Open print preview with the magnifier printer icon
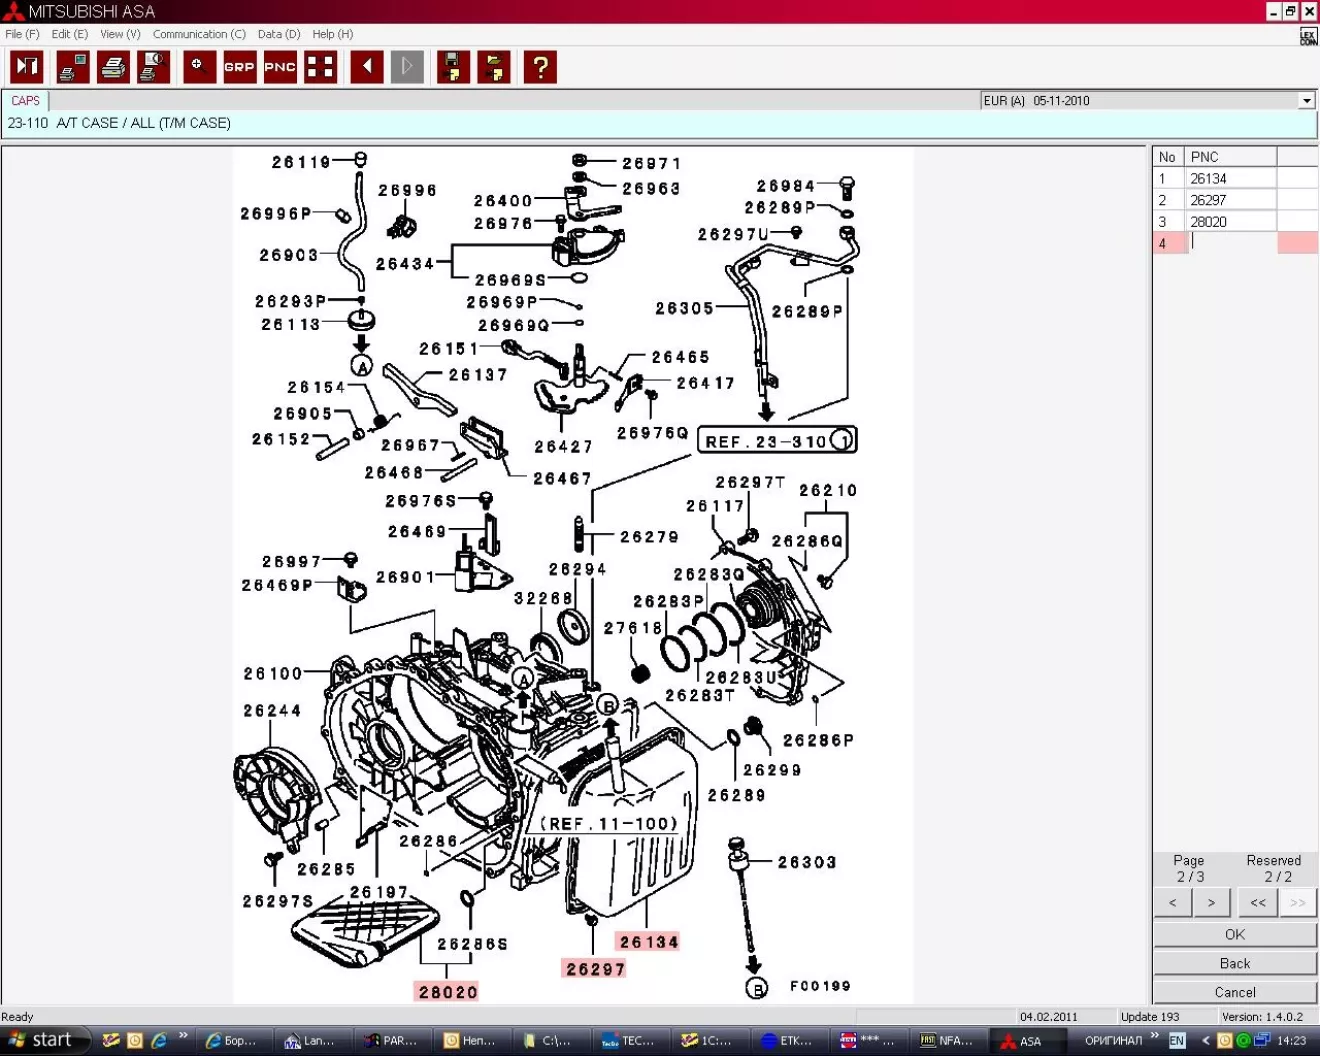The height and width of the screenshot is (1056, 1320). [153, 67]
